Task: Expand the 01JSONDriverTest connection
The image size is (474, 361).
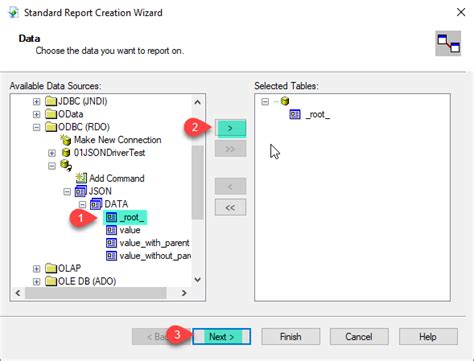Action: click(x=52, y=153)
